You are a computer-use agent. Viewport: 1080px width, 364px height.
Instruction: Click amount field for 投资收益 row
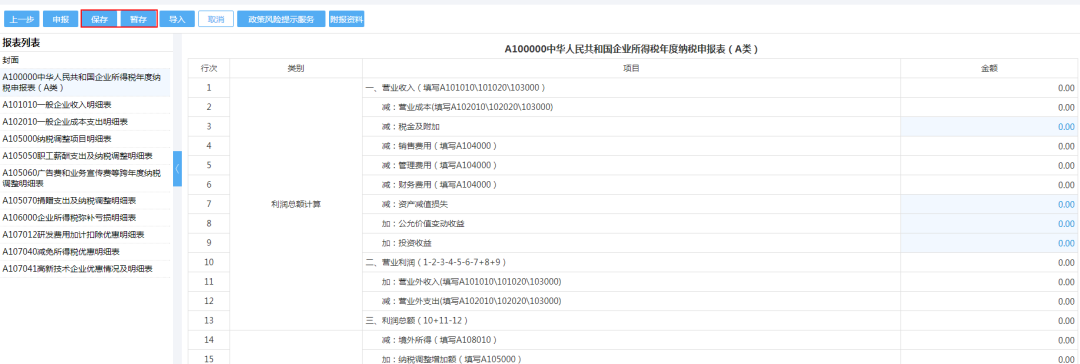pos(990,243)
